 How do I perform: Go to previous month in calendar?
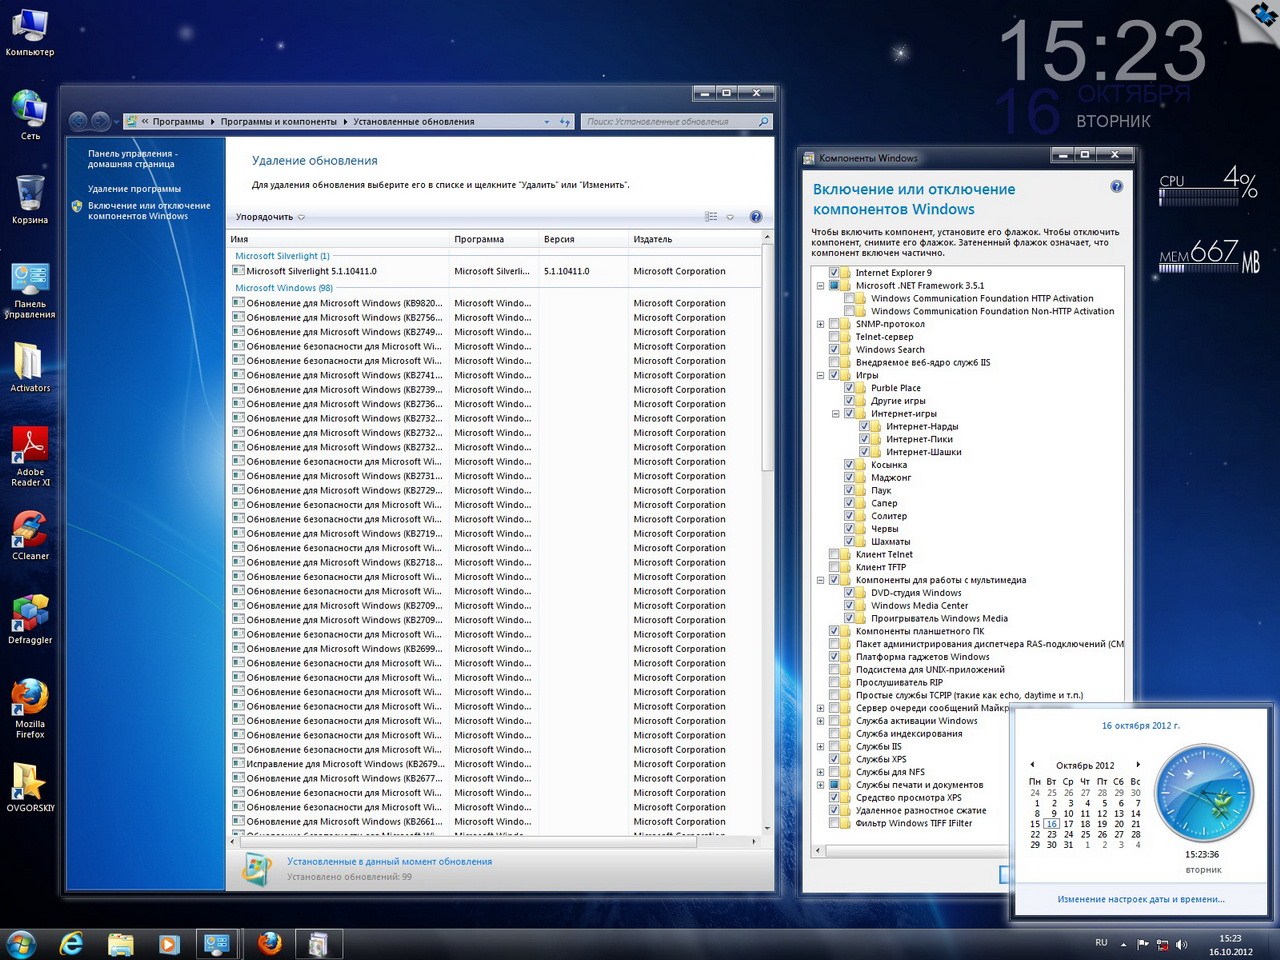tap(1032, 765)
